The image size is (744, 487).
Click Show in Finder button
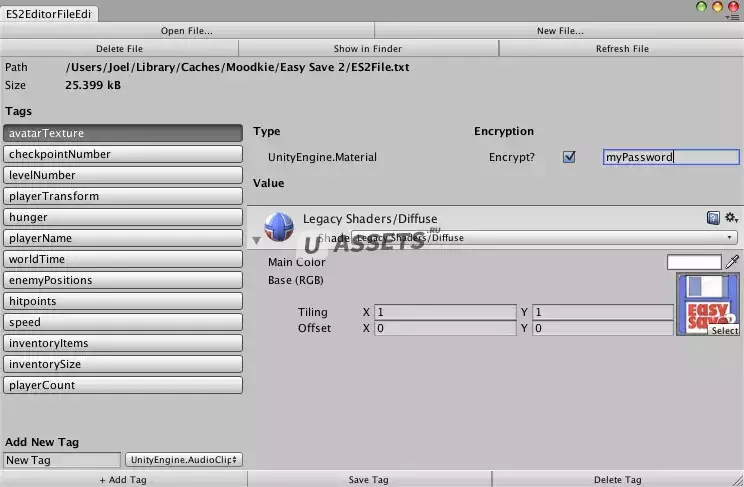click(368, 48)
